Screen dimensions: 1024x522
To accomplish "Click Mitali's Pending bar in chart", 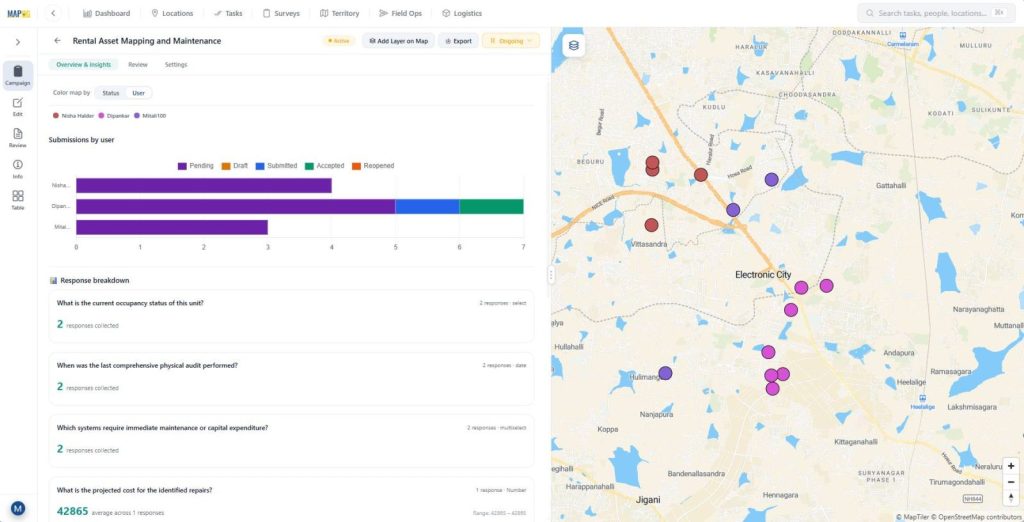I will [172, 227].
